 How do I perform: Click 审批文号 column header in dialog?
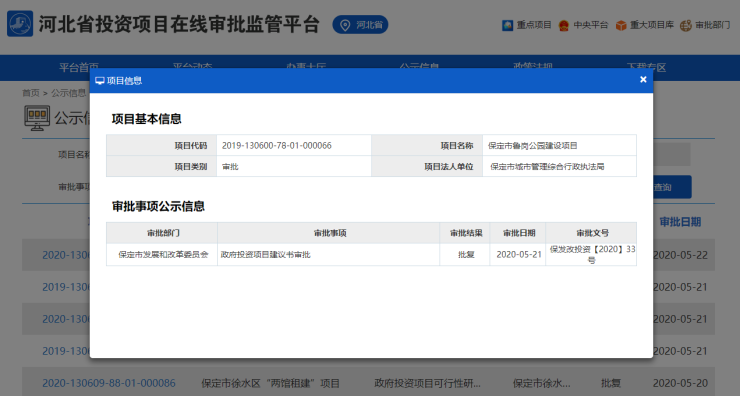tap(592, 233)
